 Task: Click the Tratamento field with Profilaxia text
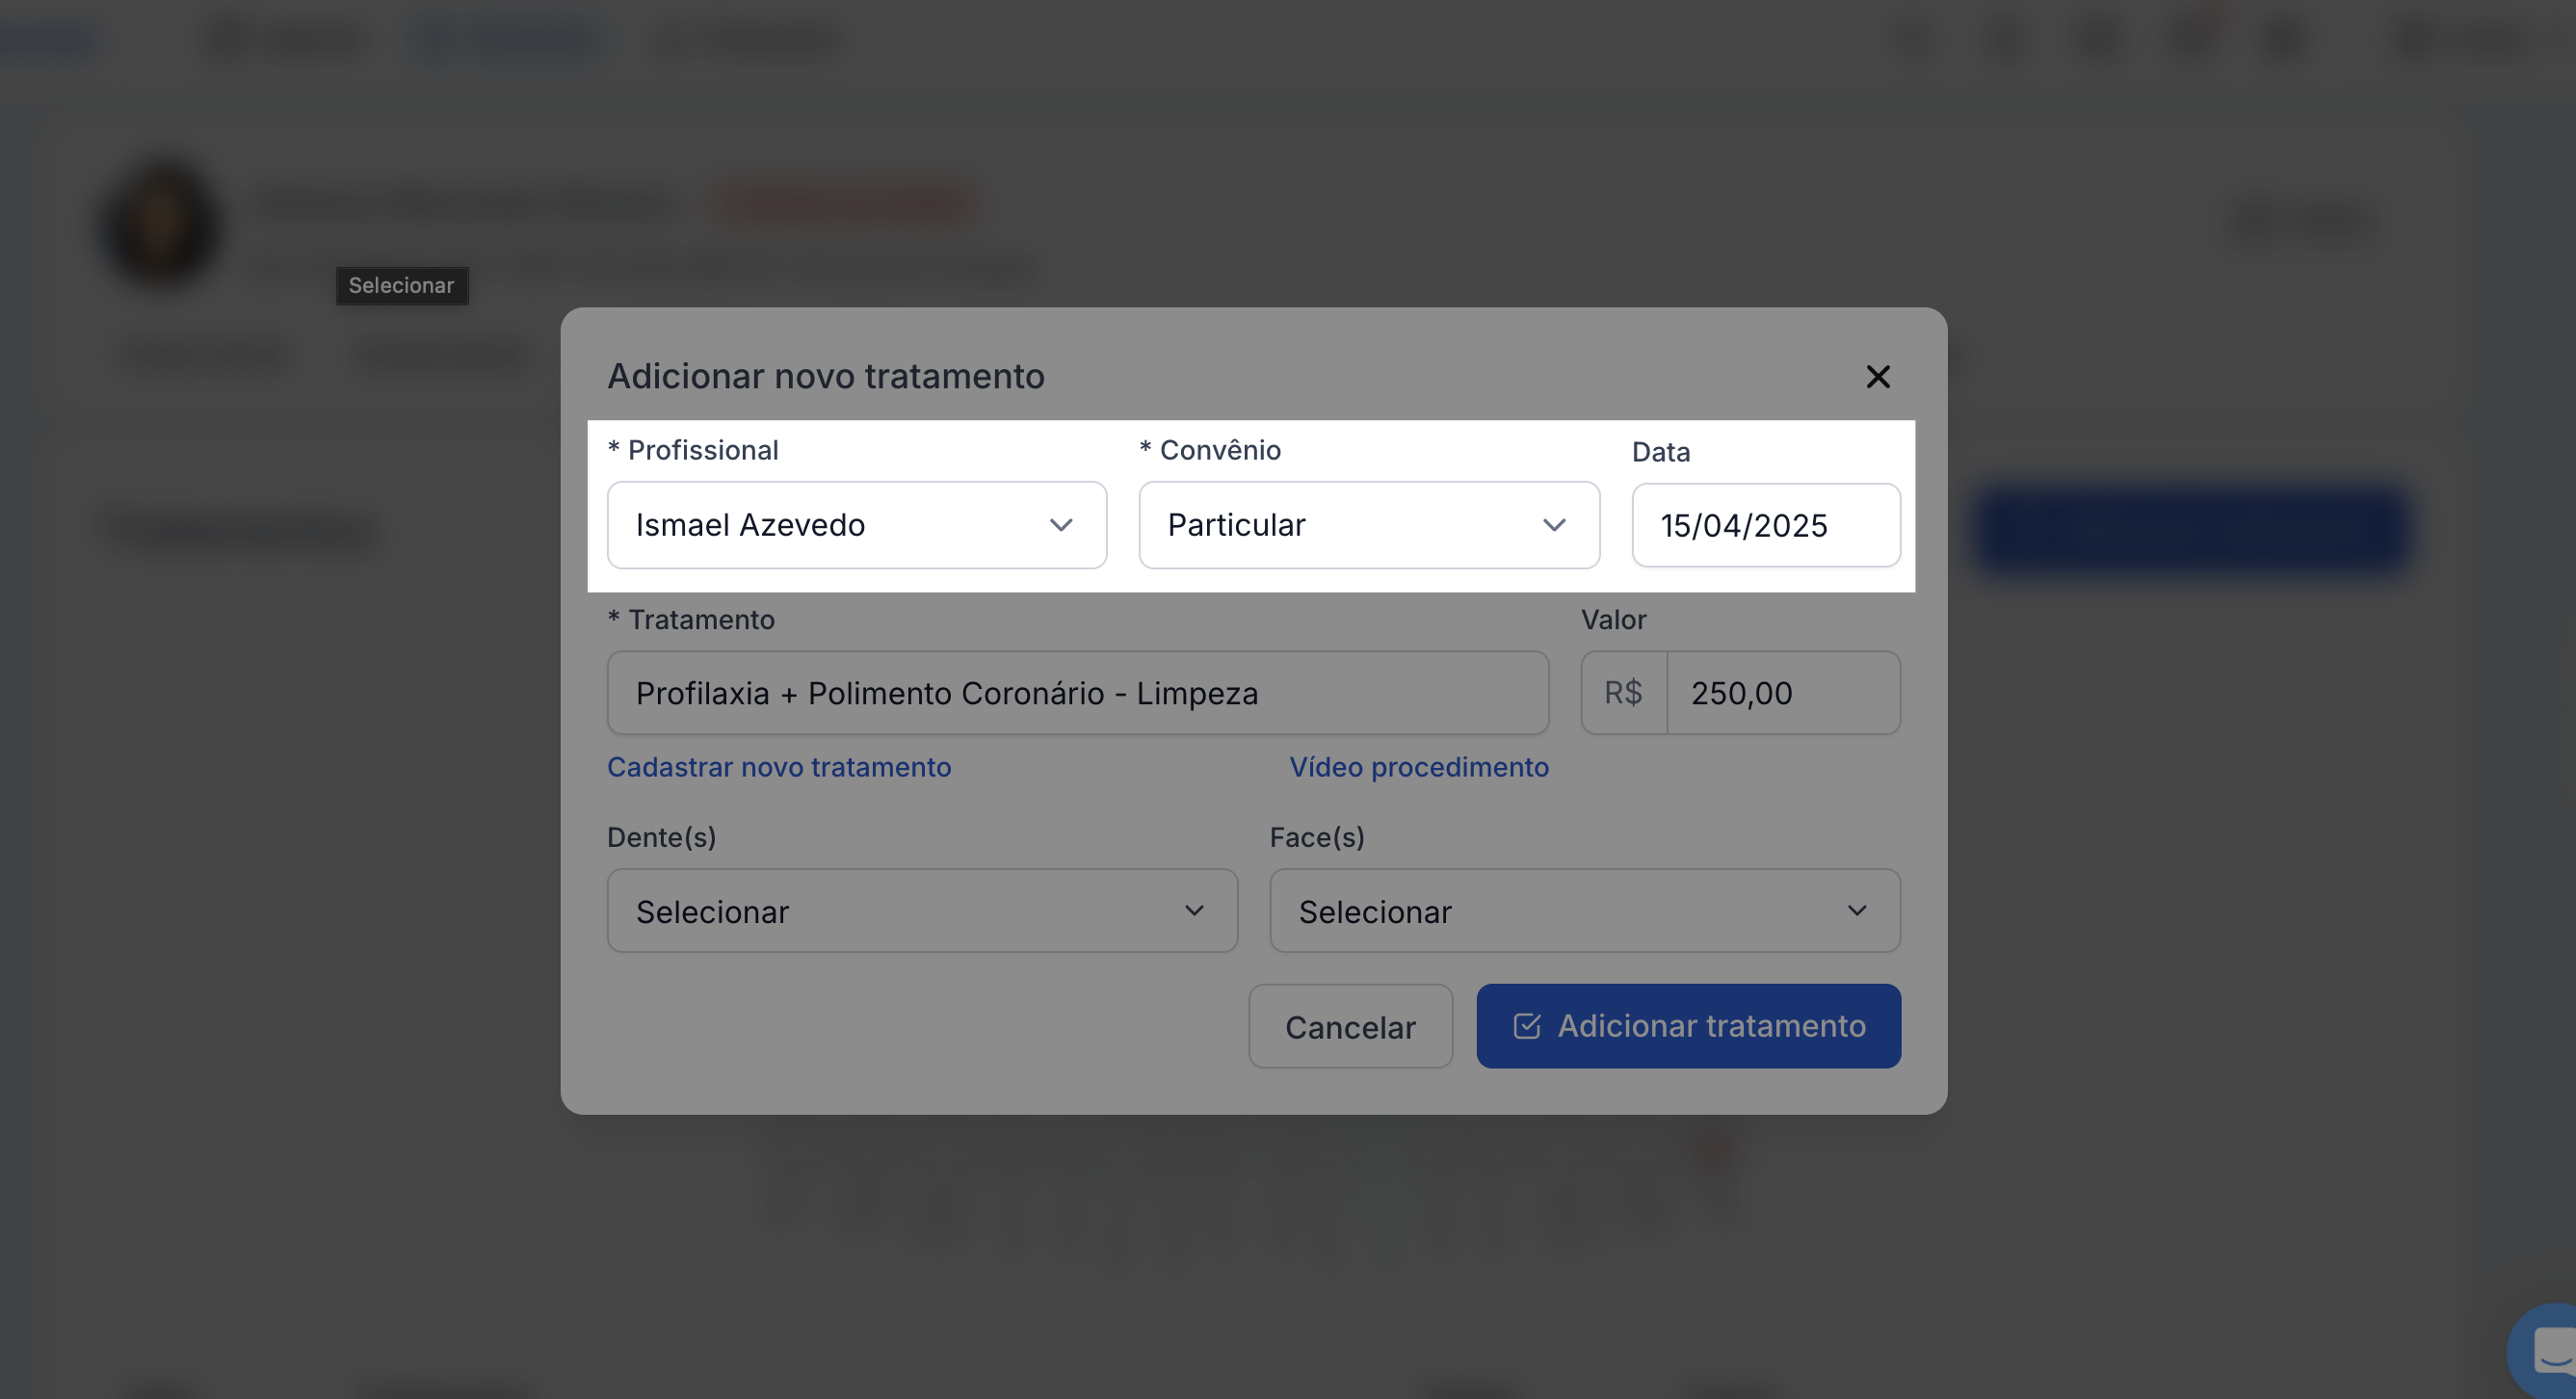point(1077,693)
